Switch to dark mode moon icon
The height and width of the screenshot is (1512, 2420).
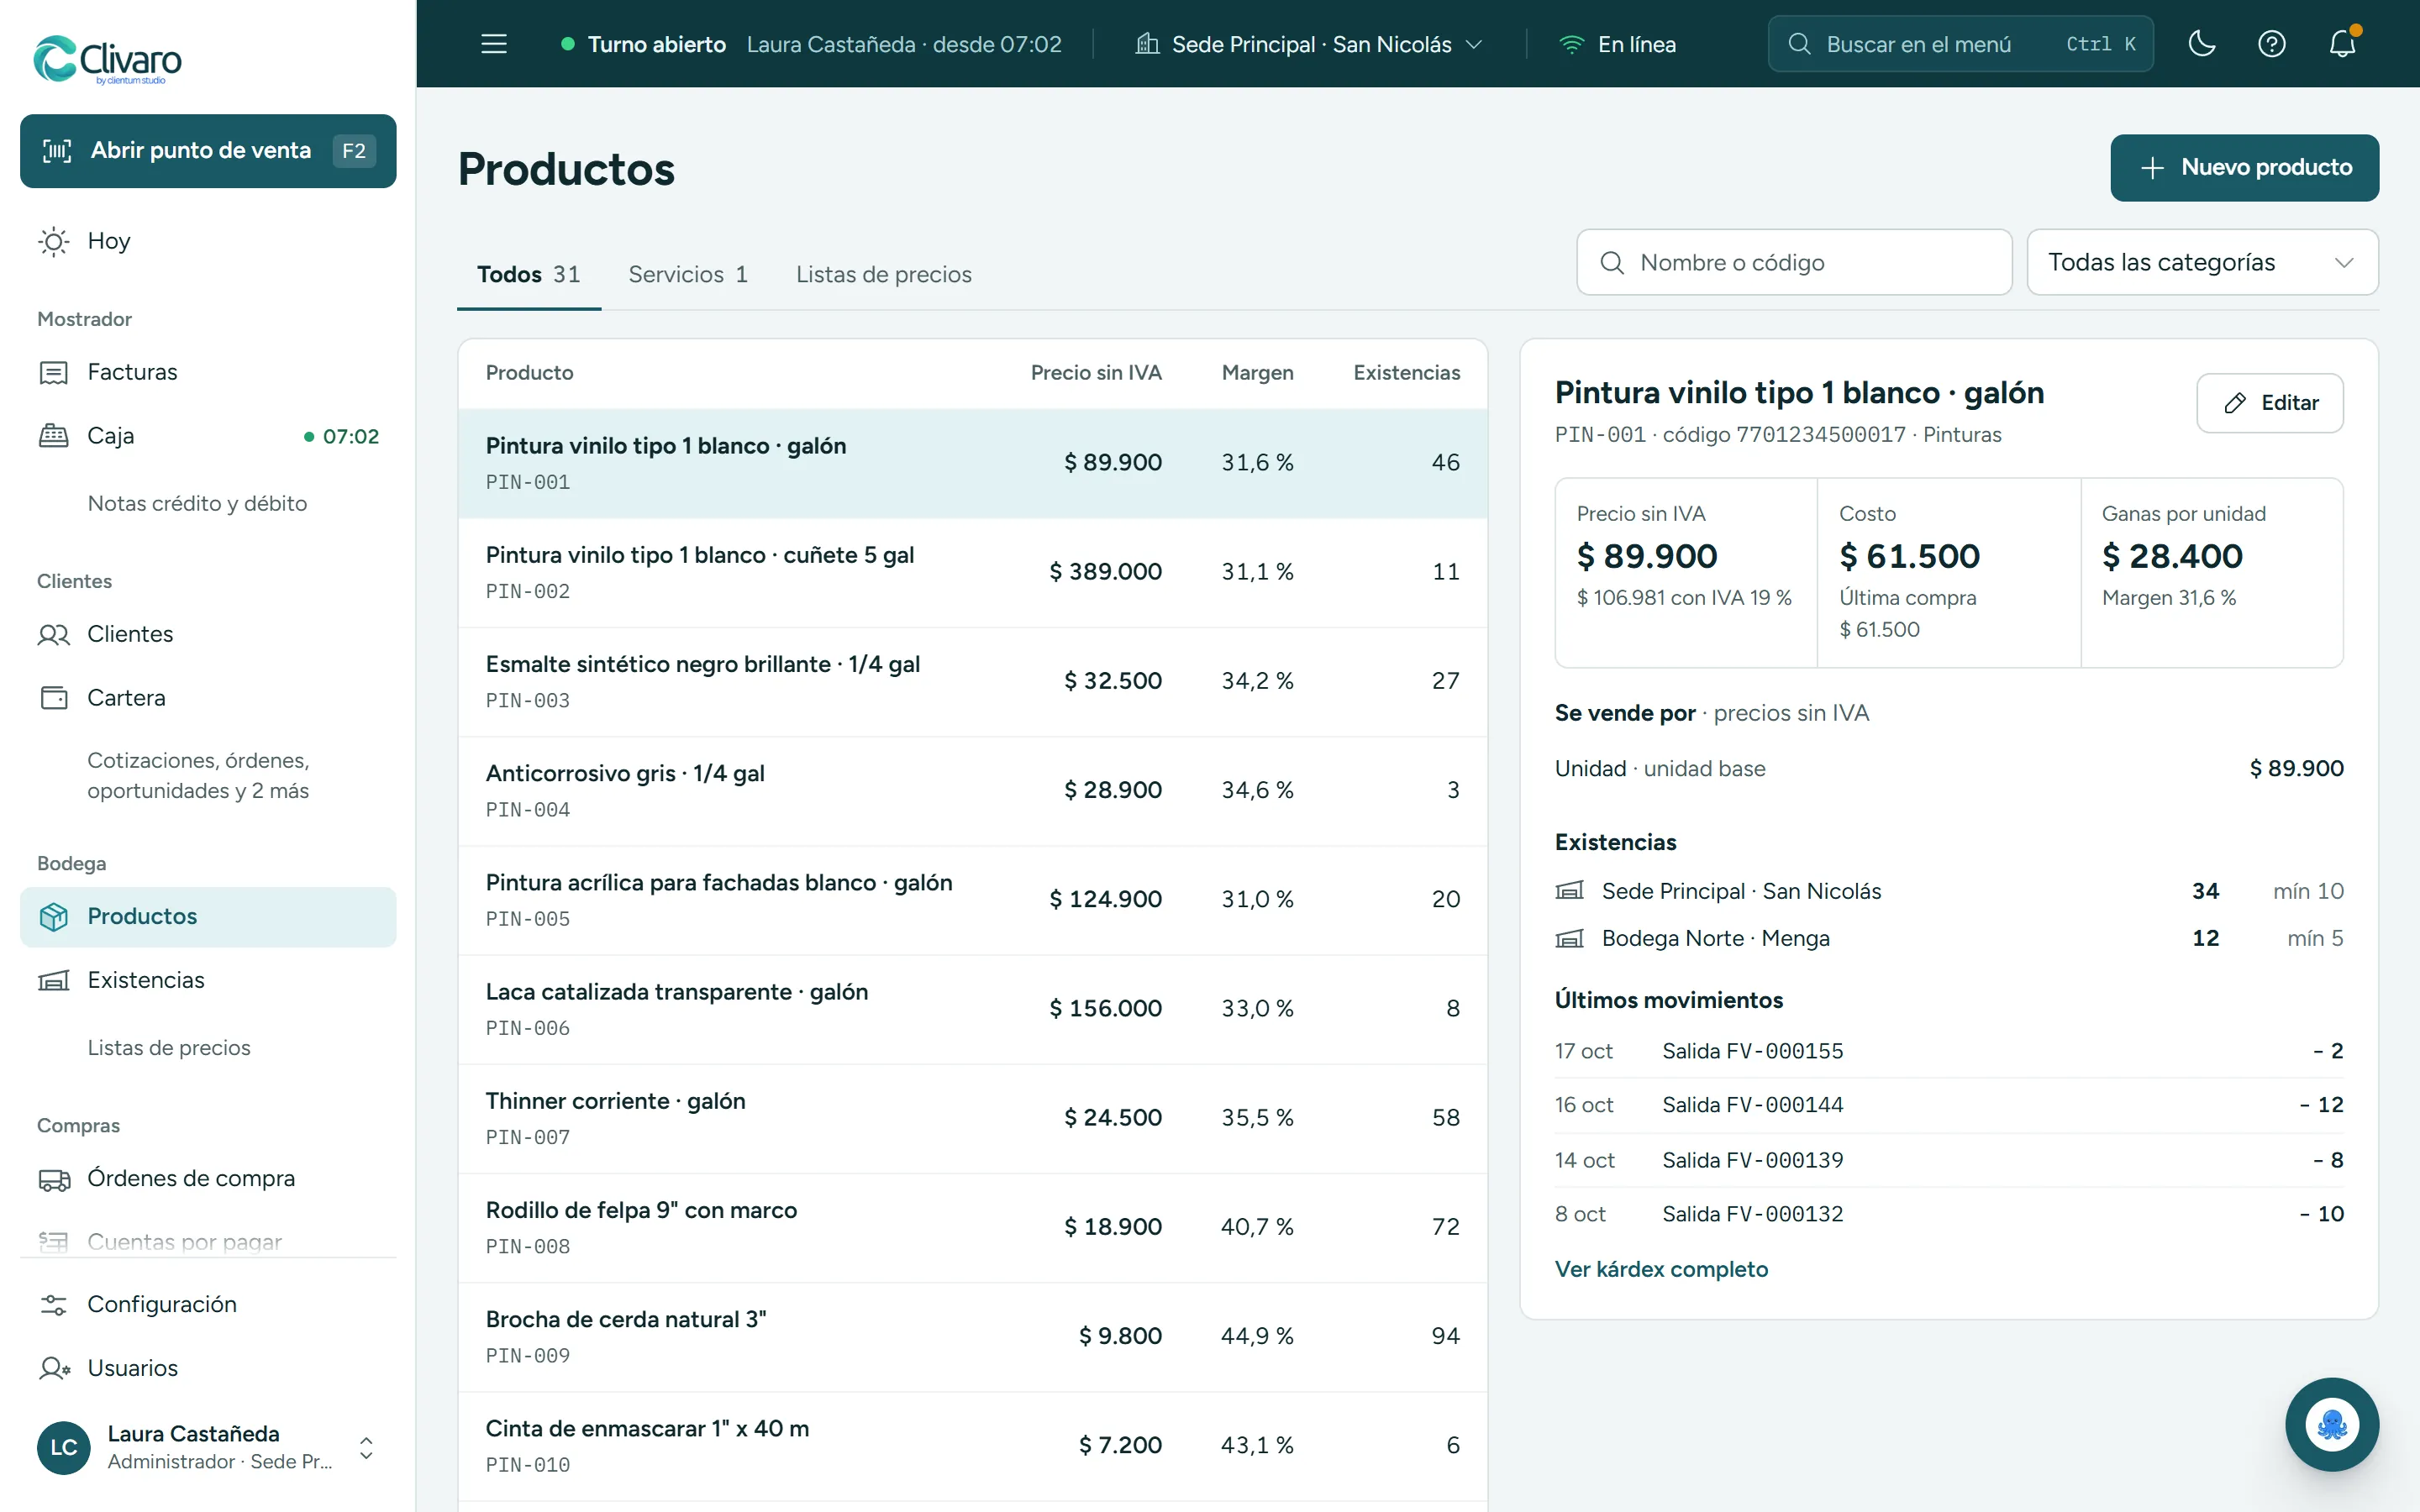2202,44
